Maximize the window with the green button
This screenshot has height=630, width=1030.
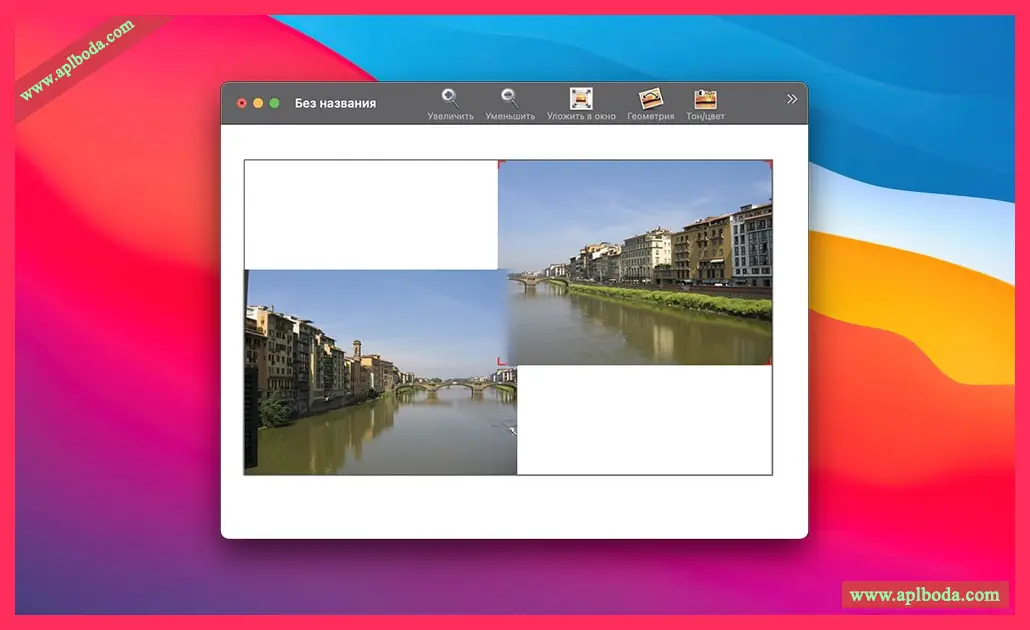(x=275, y=103)
